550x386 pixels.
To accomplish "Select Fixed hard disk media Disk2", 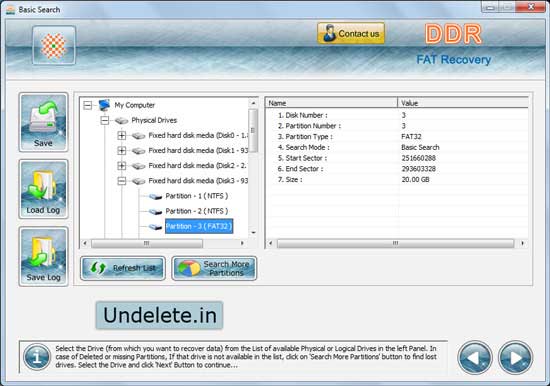I will 198,166.
